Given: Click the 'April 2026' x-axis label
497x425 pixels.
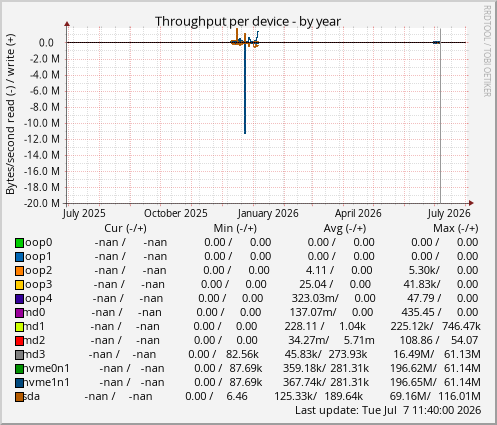Looking at the screenshot, I should (x=358, y=213).
